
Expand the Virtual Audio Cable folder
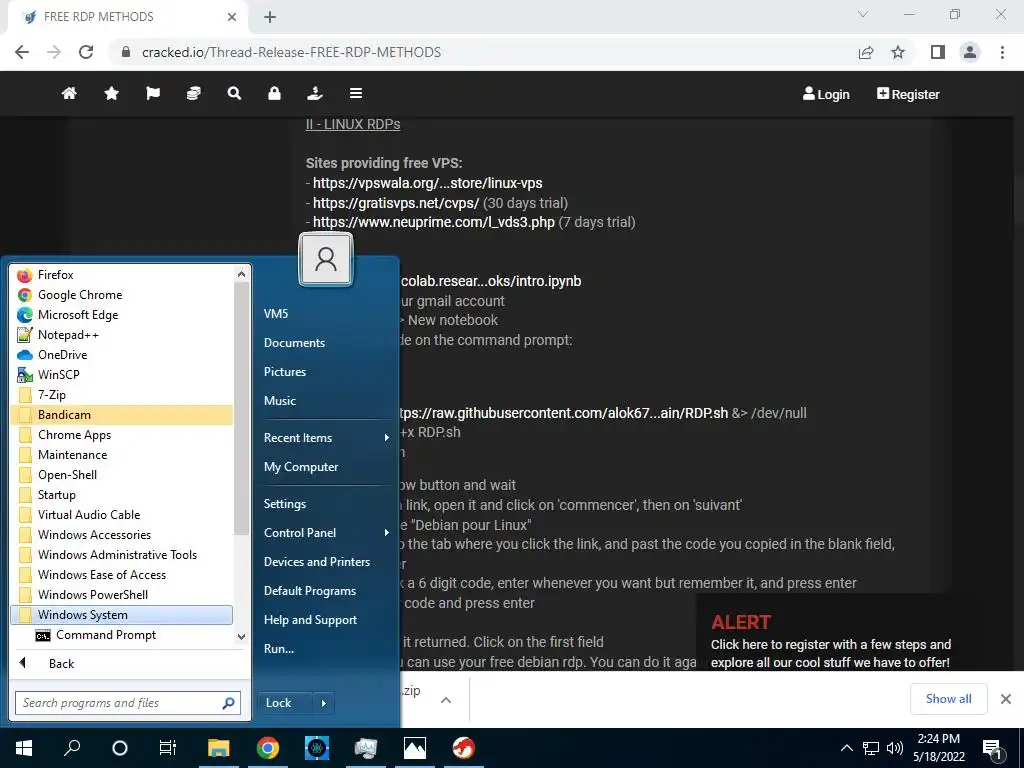click(121, 515)
